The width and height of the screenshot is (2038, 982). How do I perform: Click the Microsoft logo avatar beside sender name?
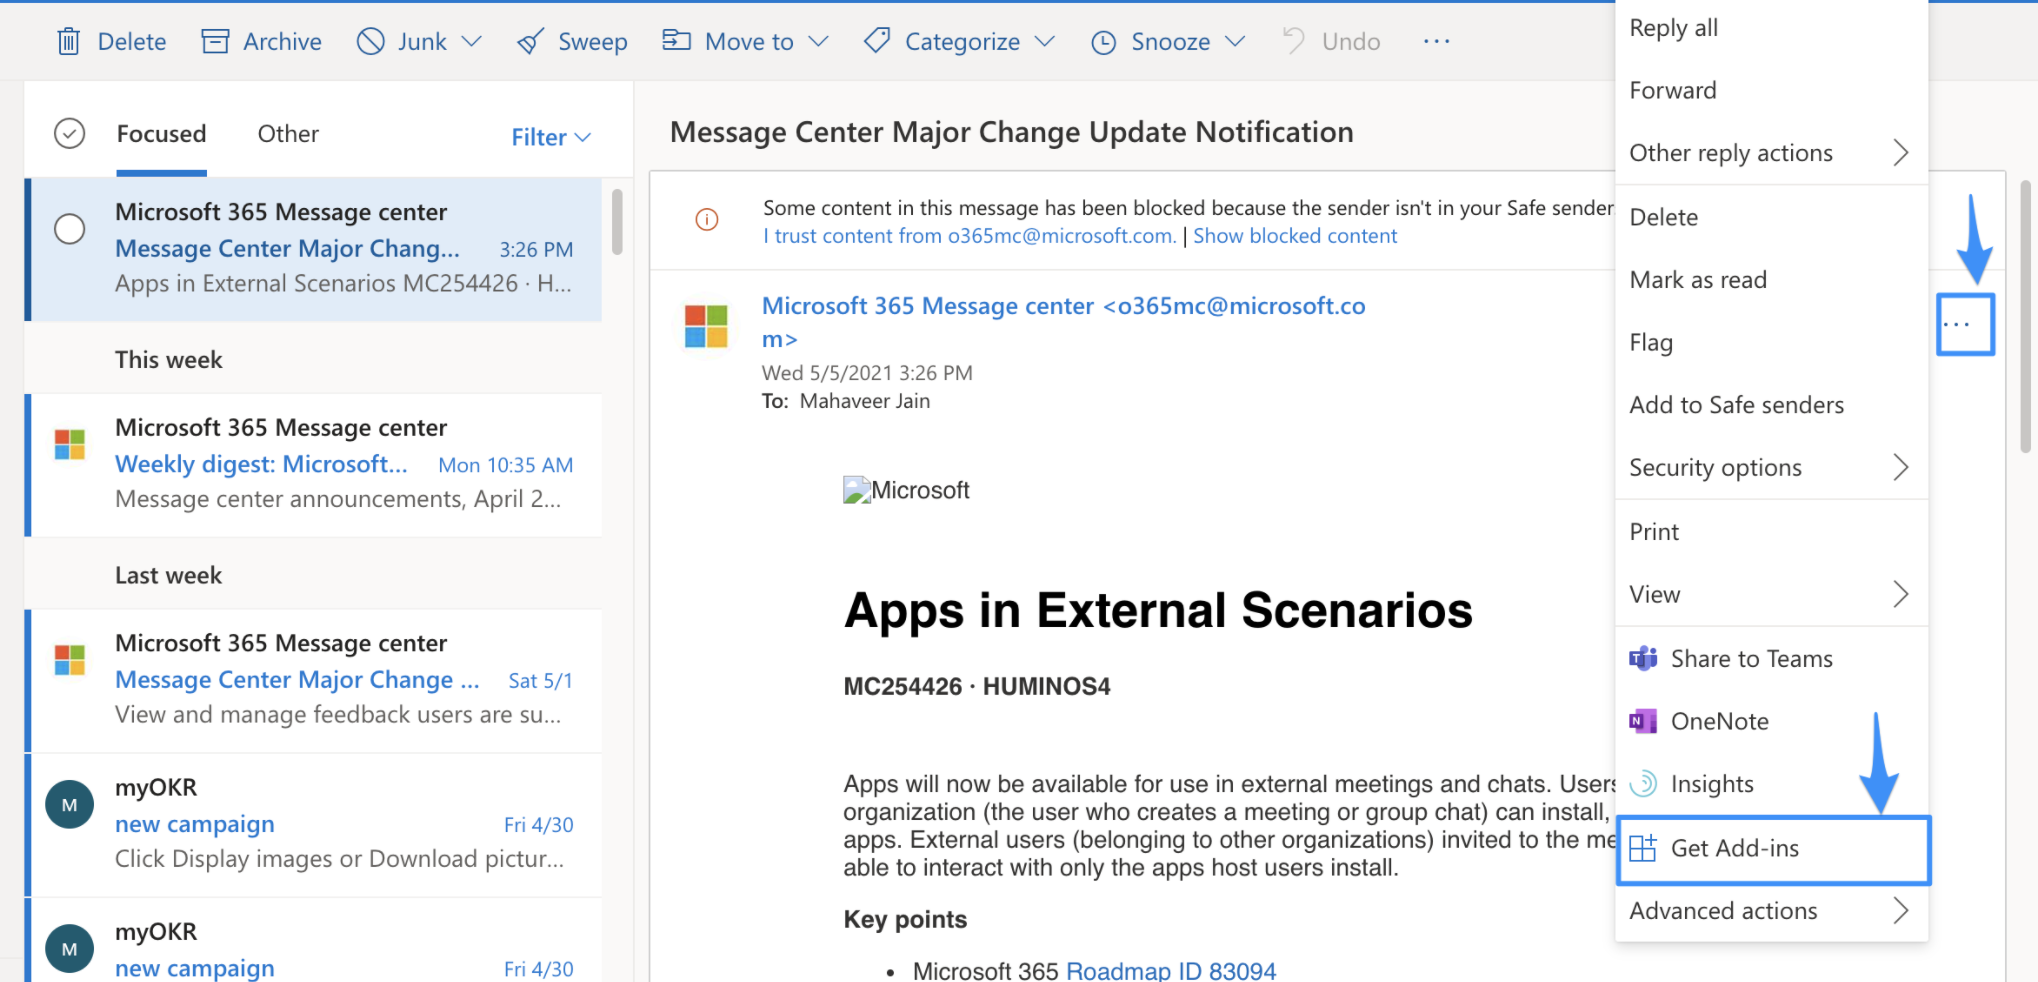pos(706,327)
